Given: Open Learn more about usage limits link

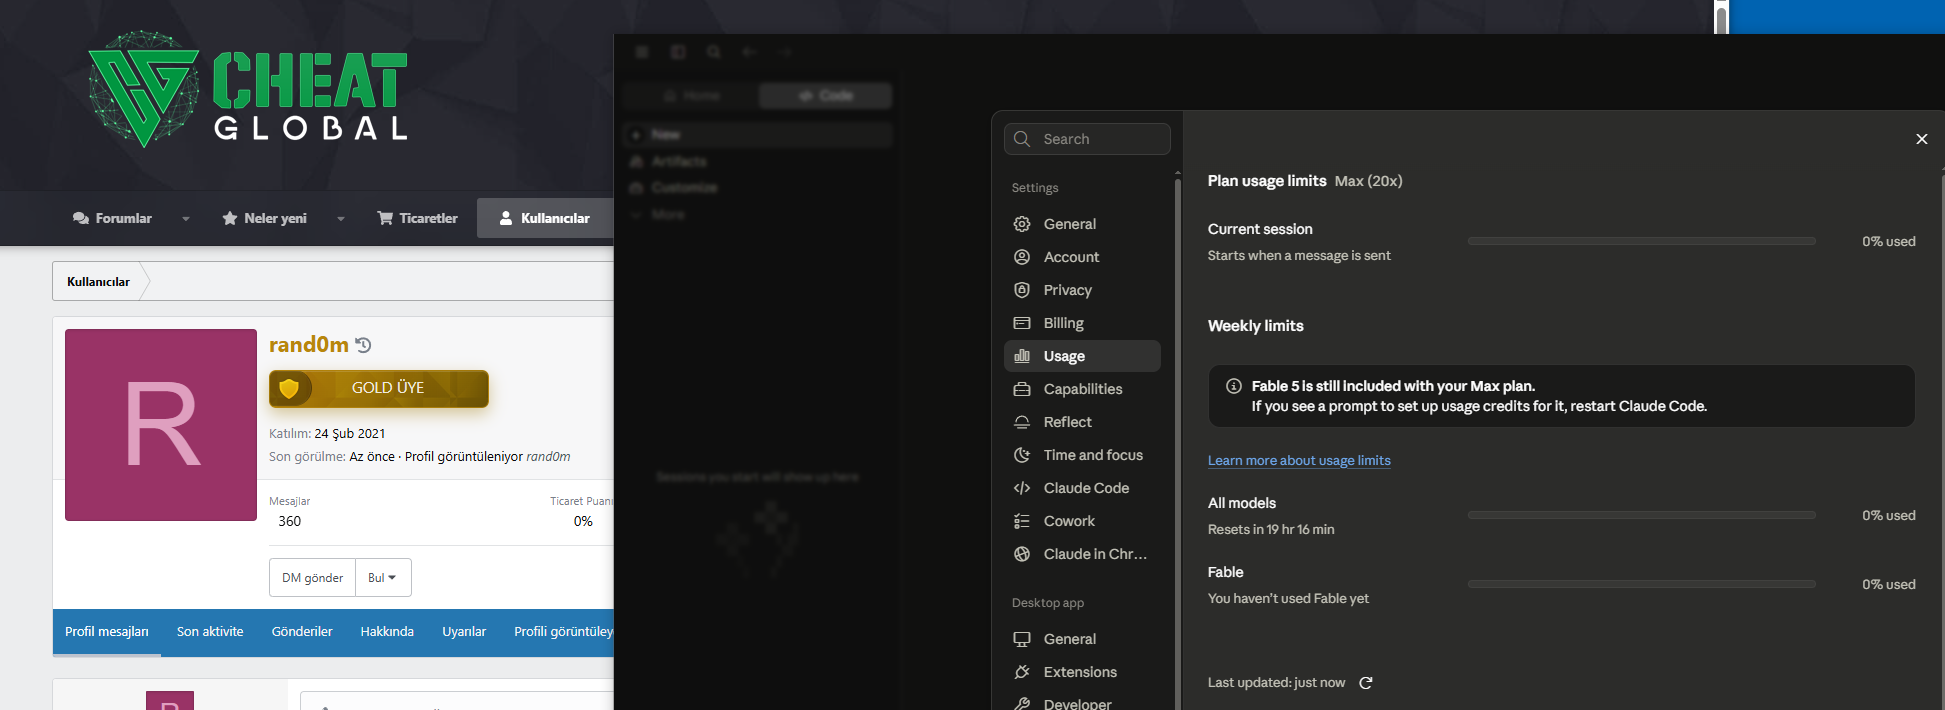Looking at the screenshot, I should pyautogui.click(x=1299, y=460).
